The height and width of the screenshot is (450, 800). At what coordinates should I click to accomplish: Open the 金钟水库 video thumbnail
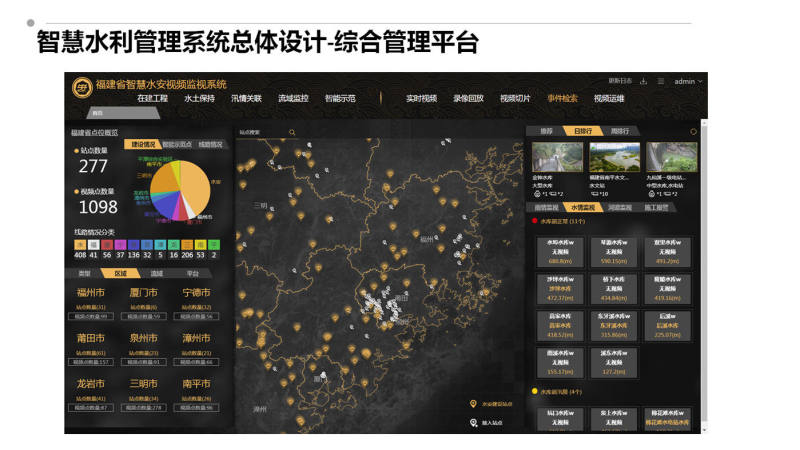557,158
